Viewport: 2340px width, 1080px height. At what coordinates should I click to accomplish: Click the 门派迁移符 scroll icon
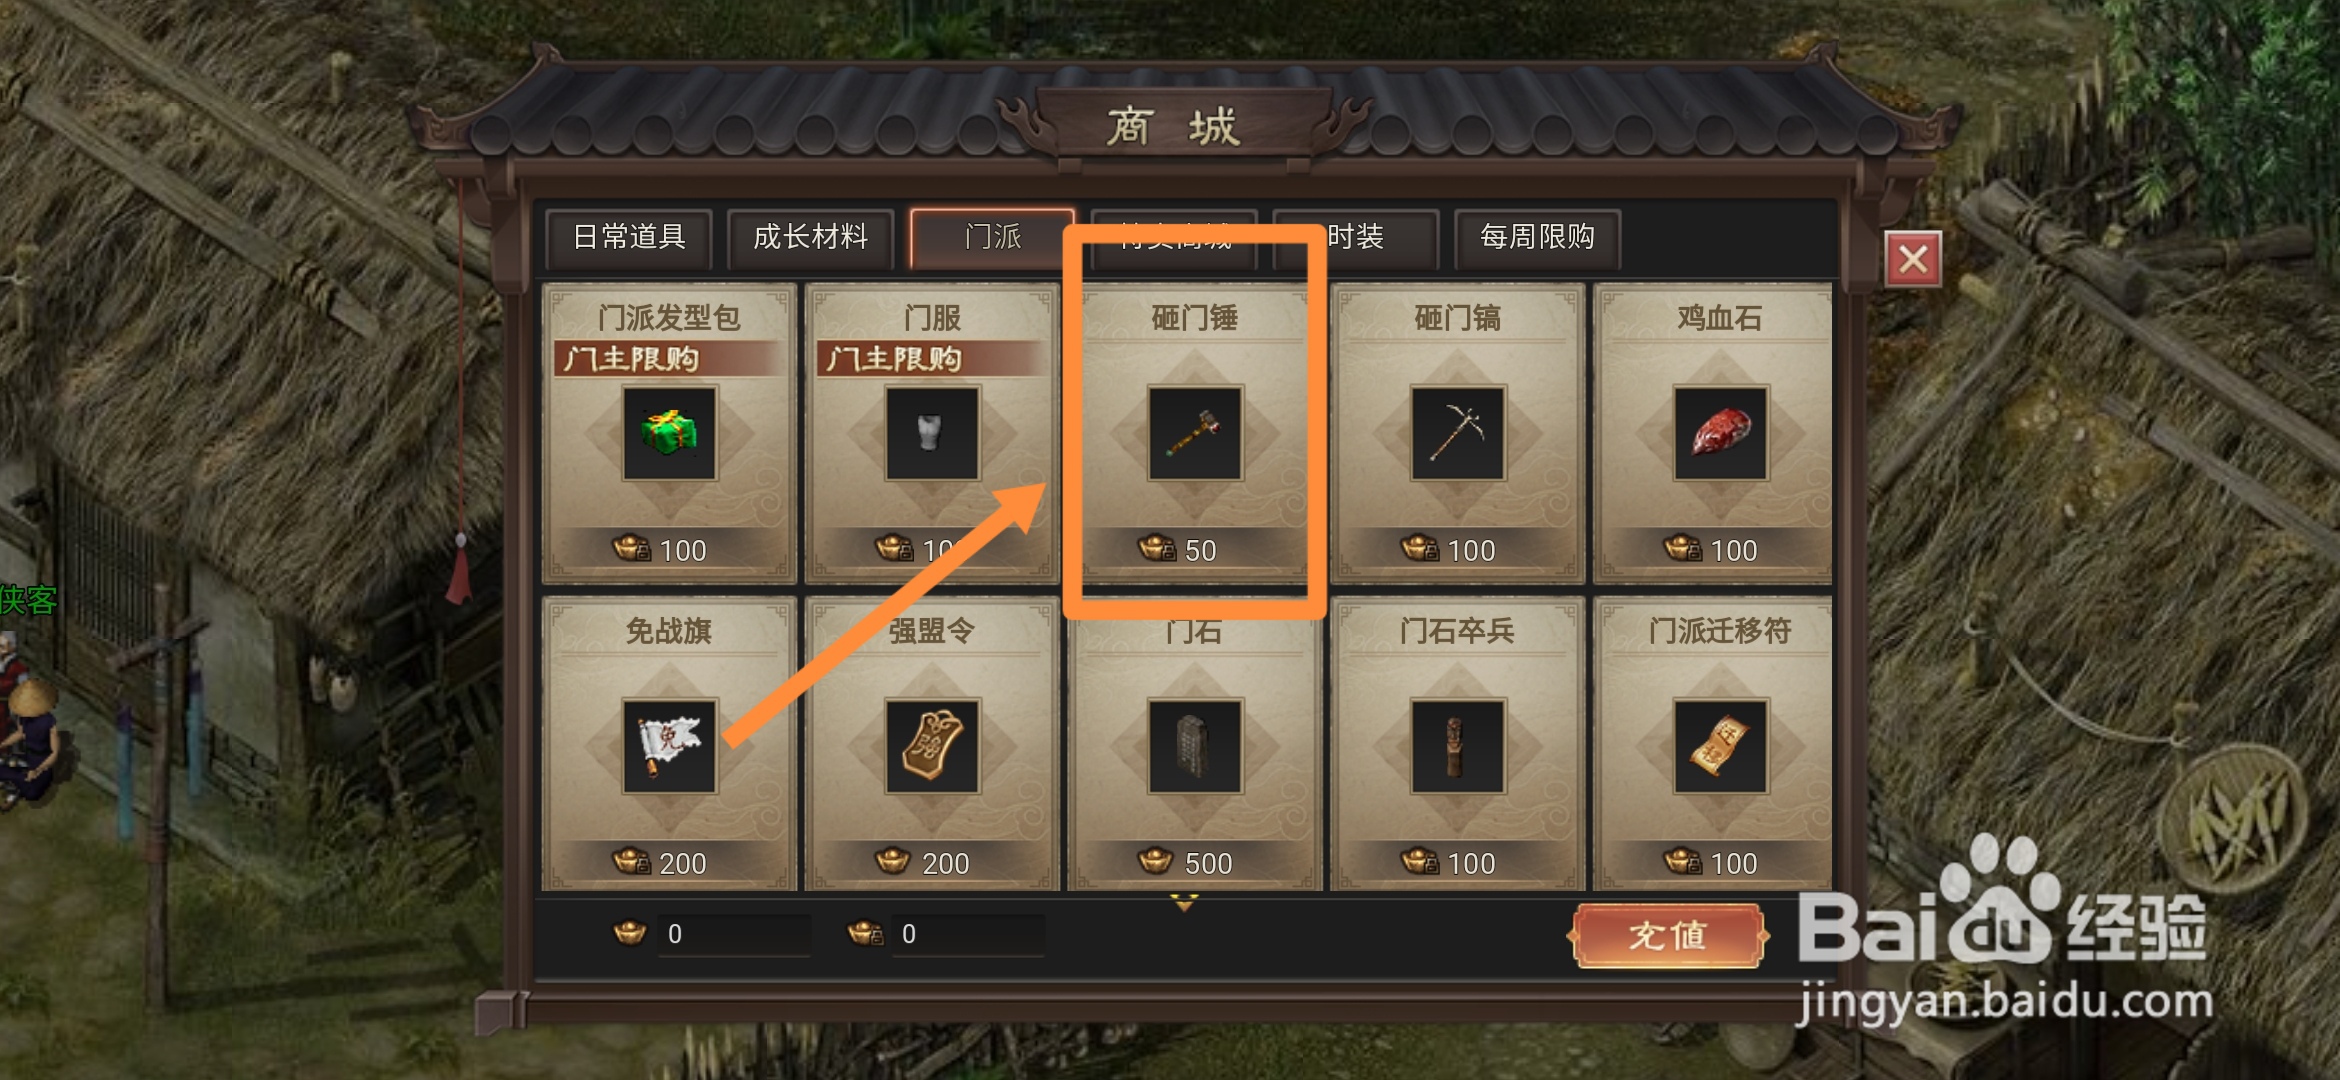pyautogui.click(x=1720, y=746)
